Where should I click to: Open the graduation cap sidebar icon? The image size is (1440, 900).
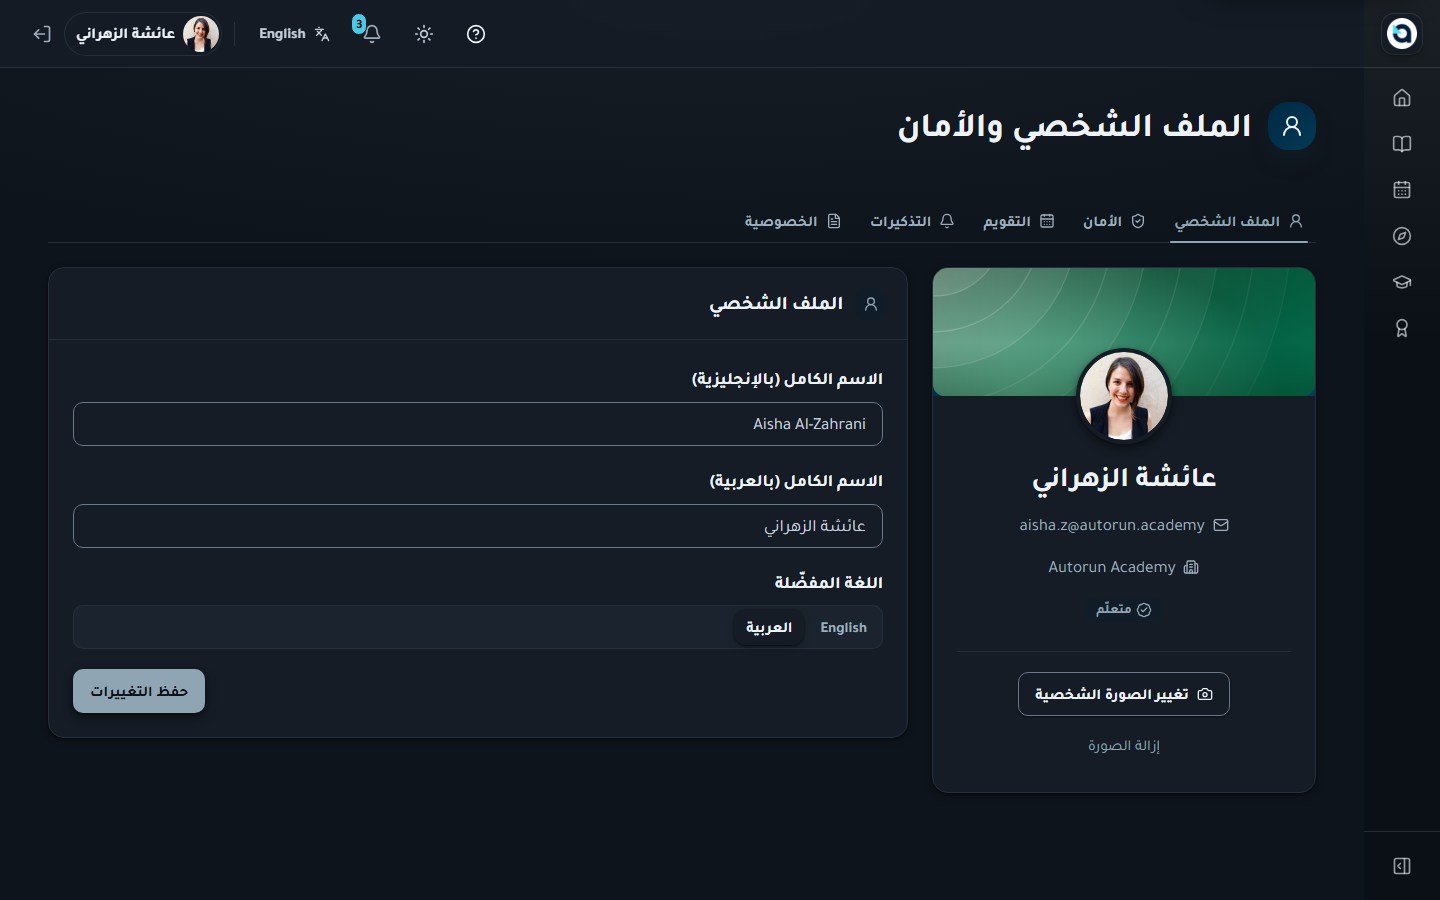coord(1401,282)
